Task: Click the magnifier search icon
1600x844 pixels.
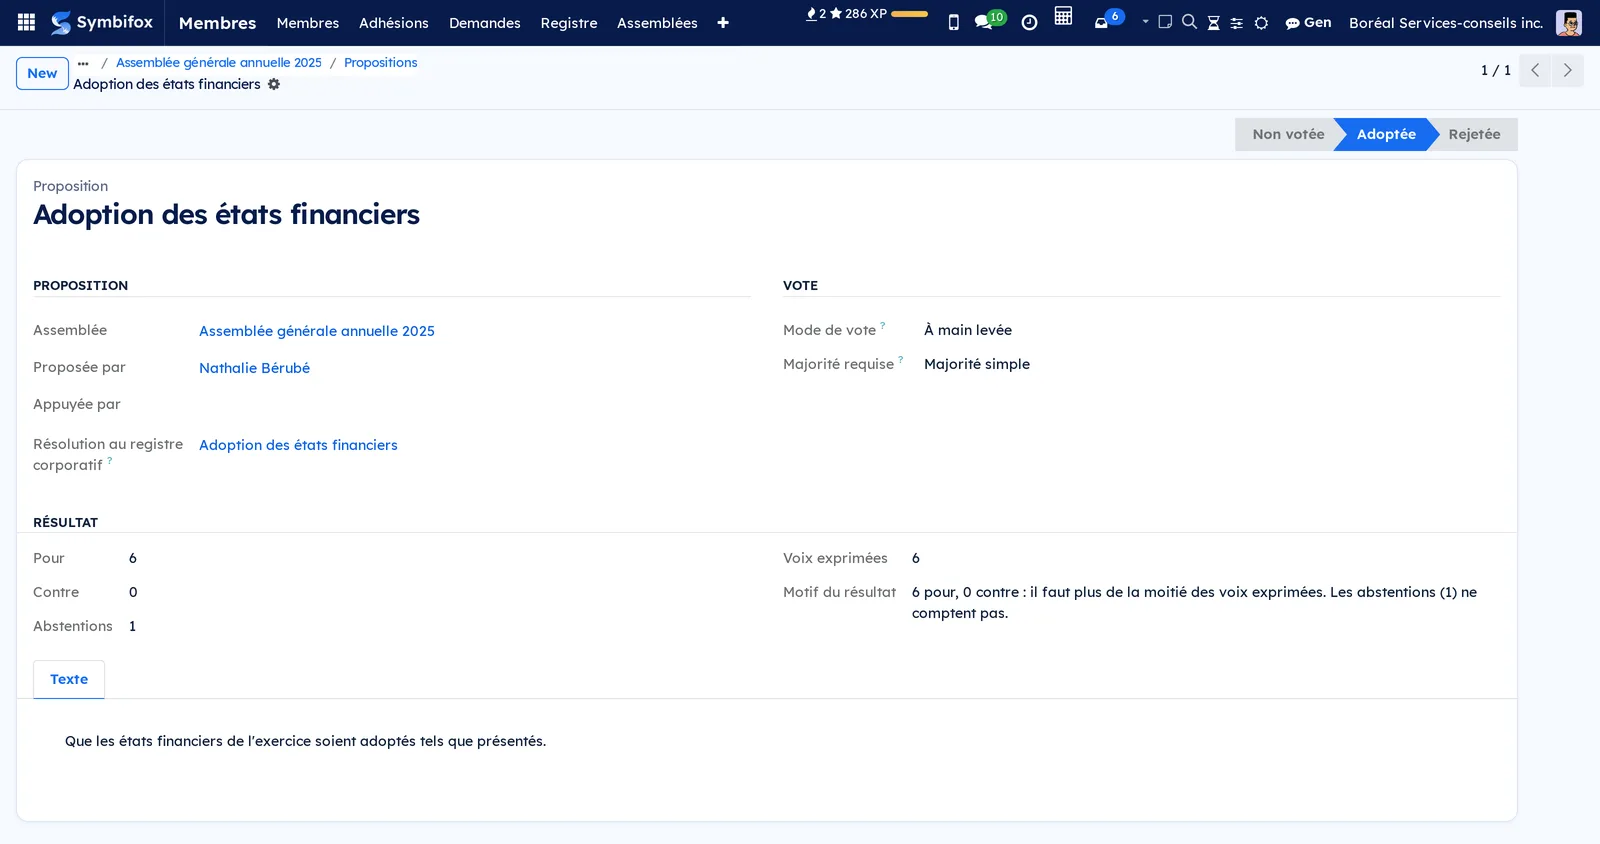Action: coord(1189,22)
